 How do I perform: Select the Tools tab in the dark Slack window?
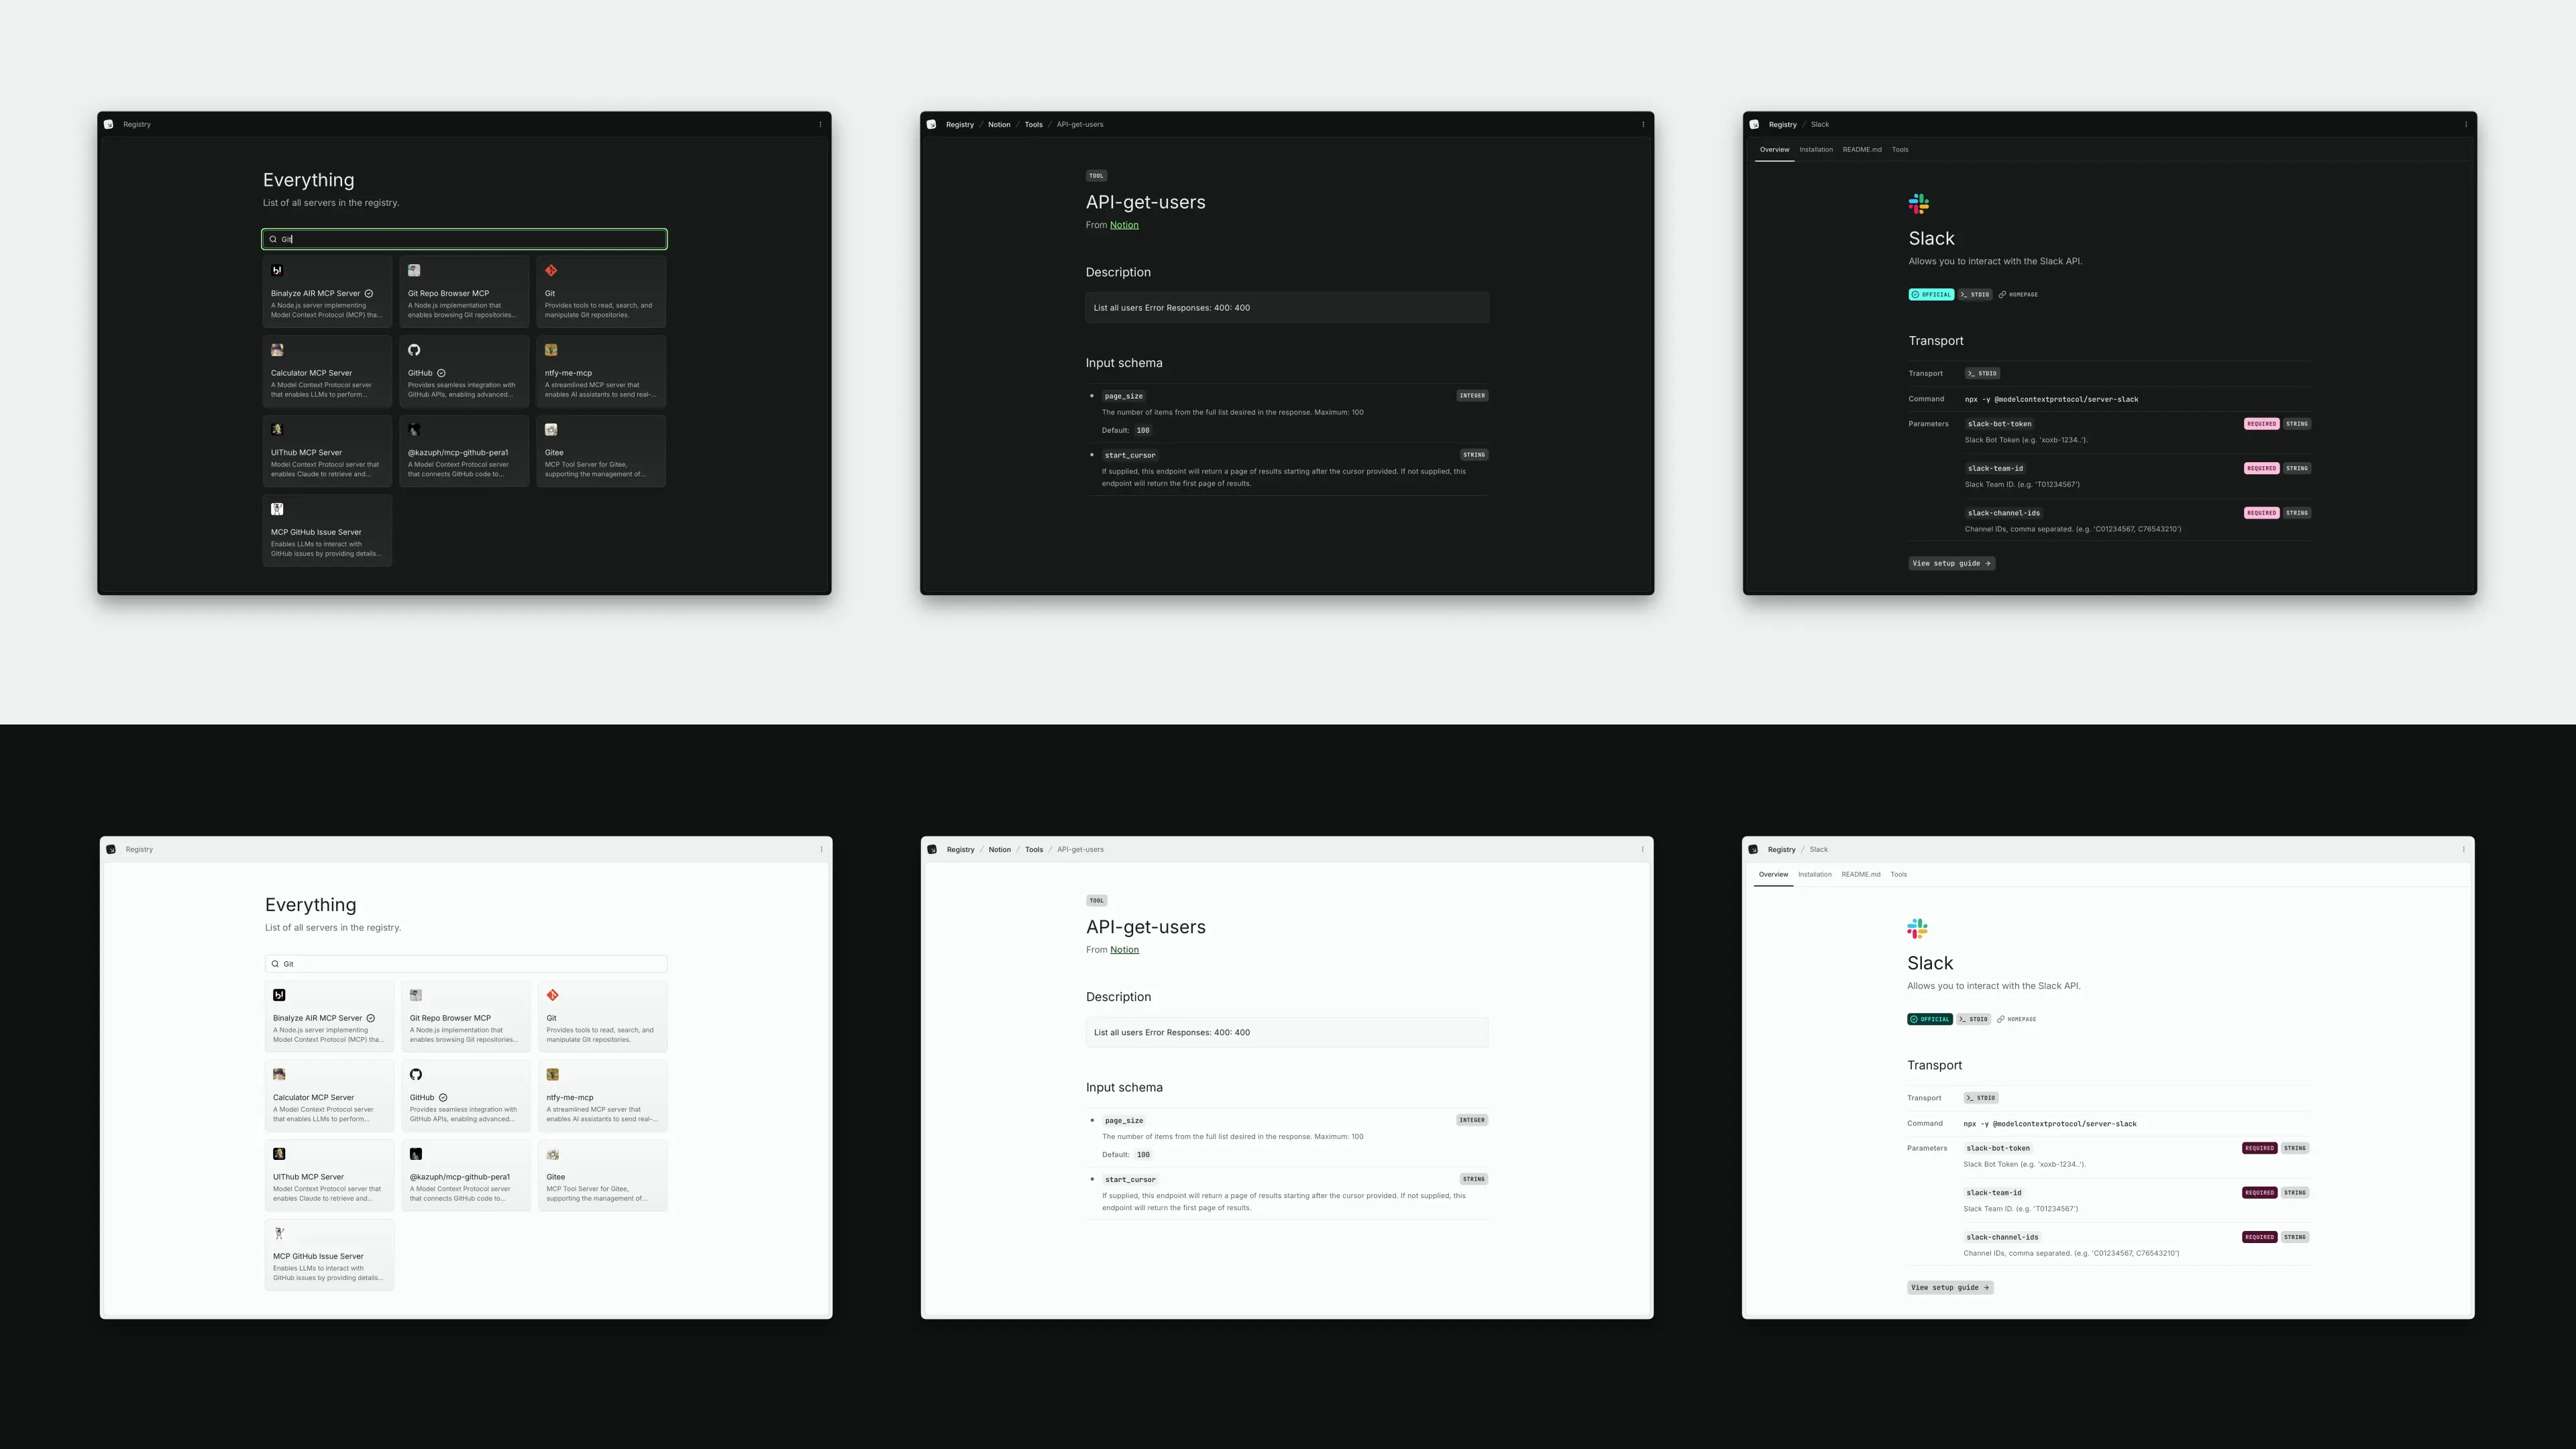(x=1899, y=150)
